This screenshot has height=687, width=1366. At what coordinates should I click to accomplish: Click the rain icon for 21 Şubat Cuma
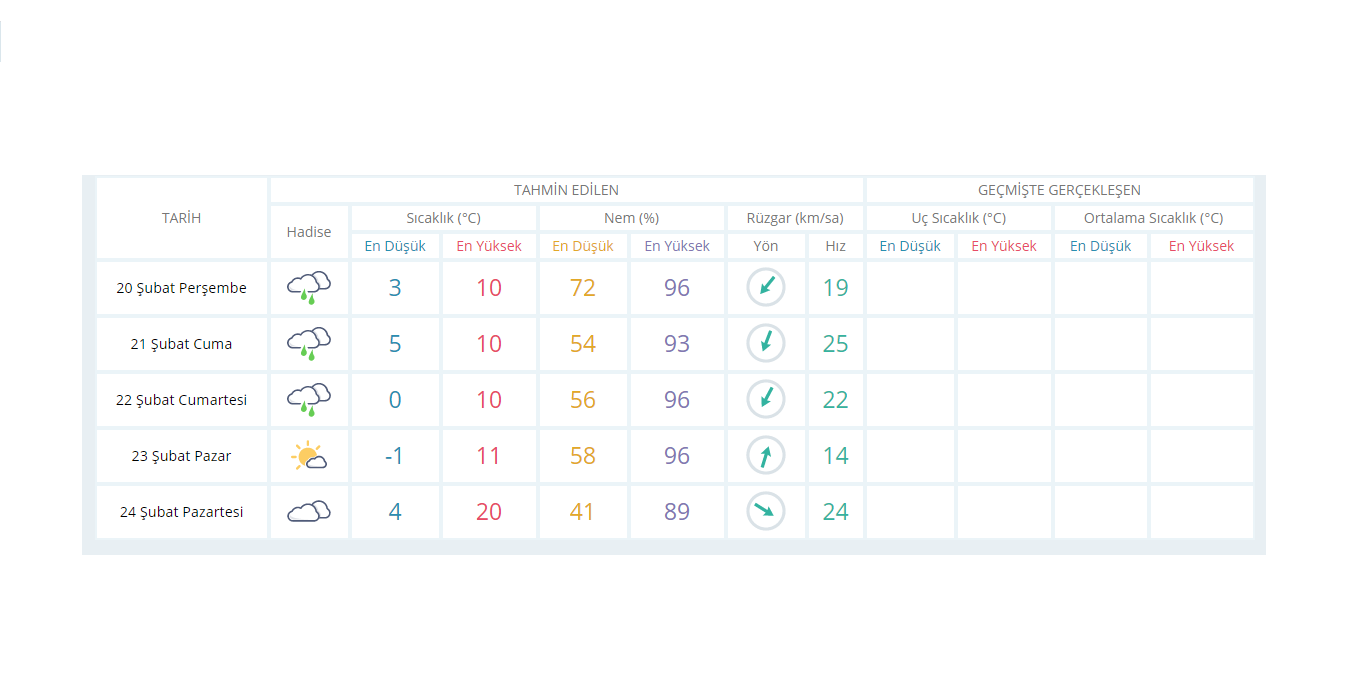pos(309,344)
